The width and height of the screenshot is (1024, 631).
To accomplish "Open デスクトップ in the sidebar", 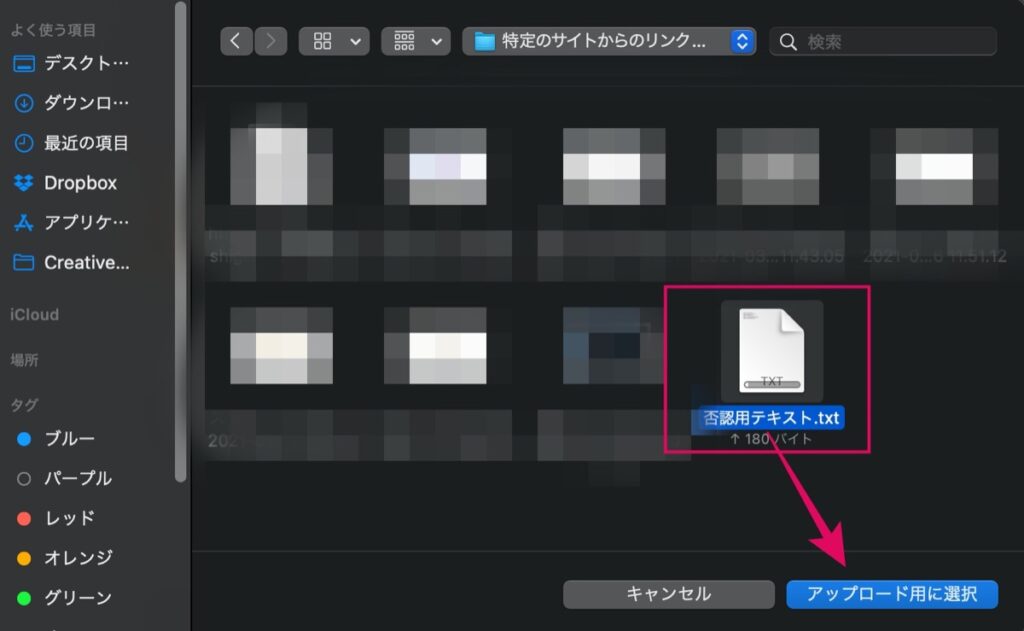I will click(86, 63).
